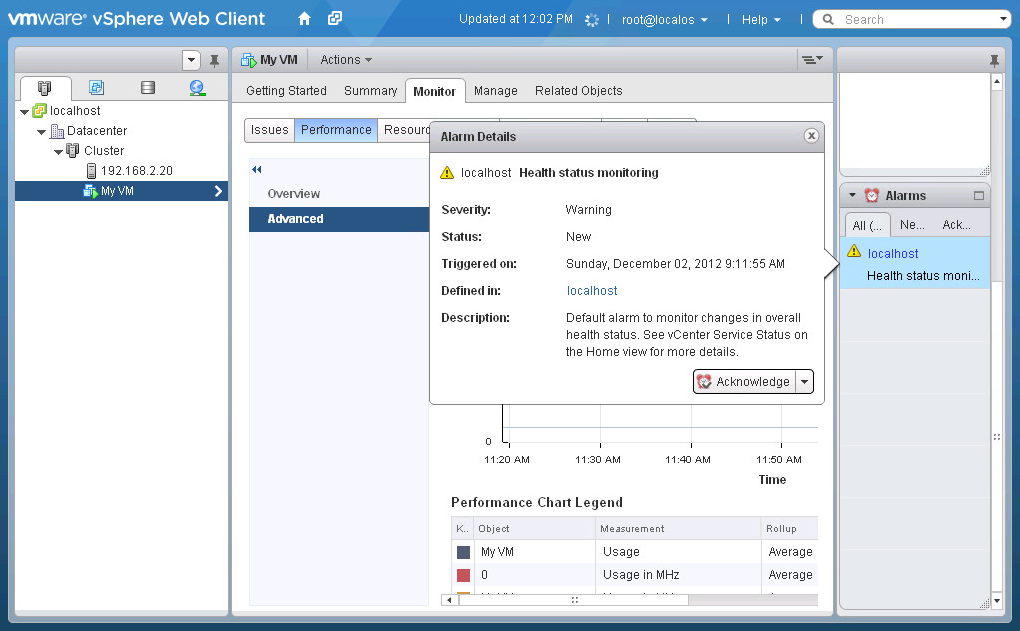Select the Monitor tab
This screenshot has width=1020, height=631.
point(435,92)
